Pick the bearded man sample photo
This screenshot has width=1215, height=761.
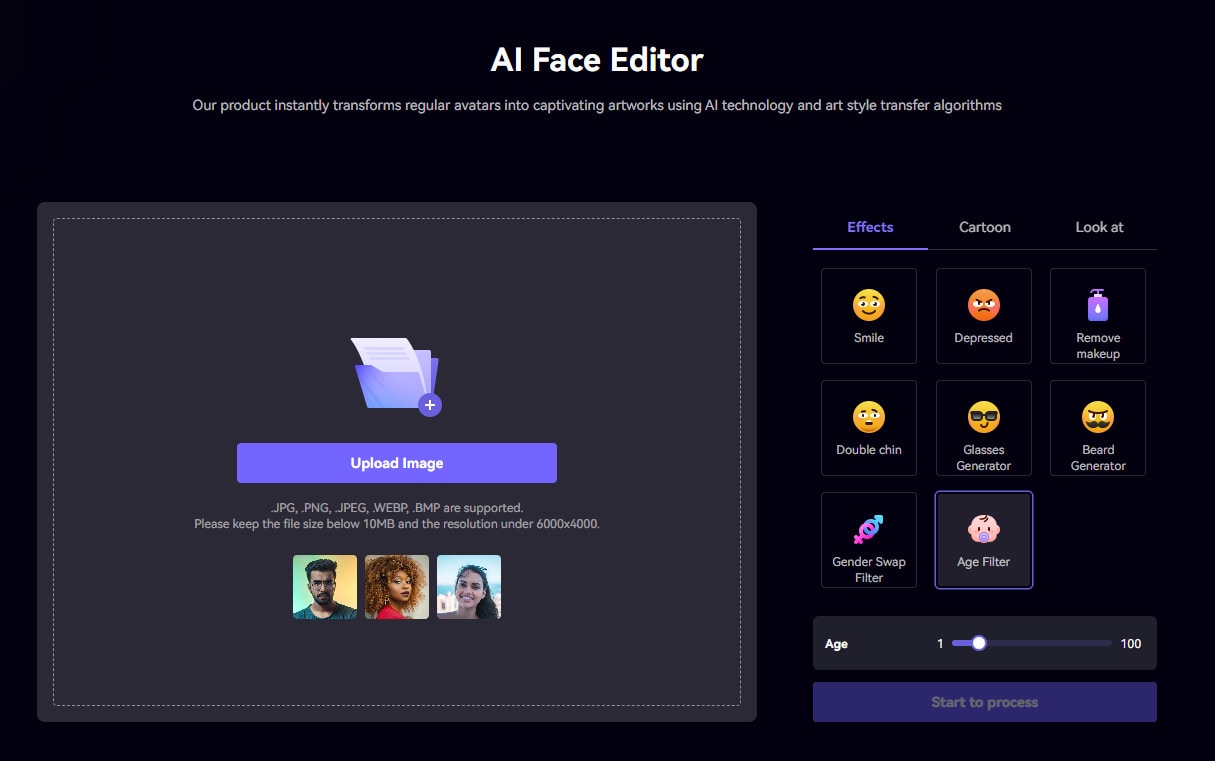[x=325, y=587]
